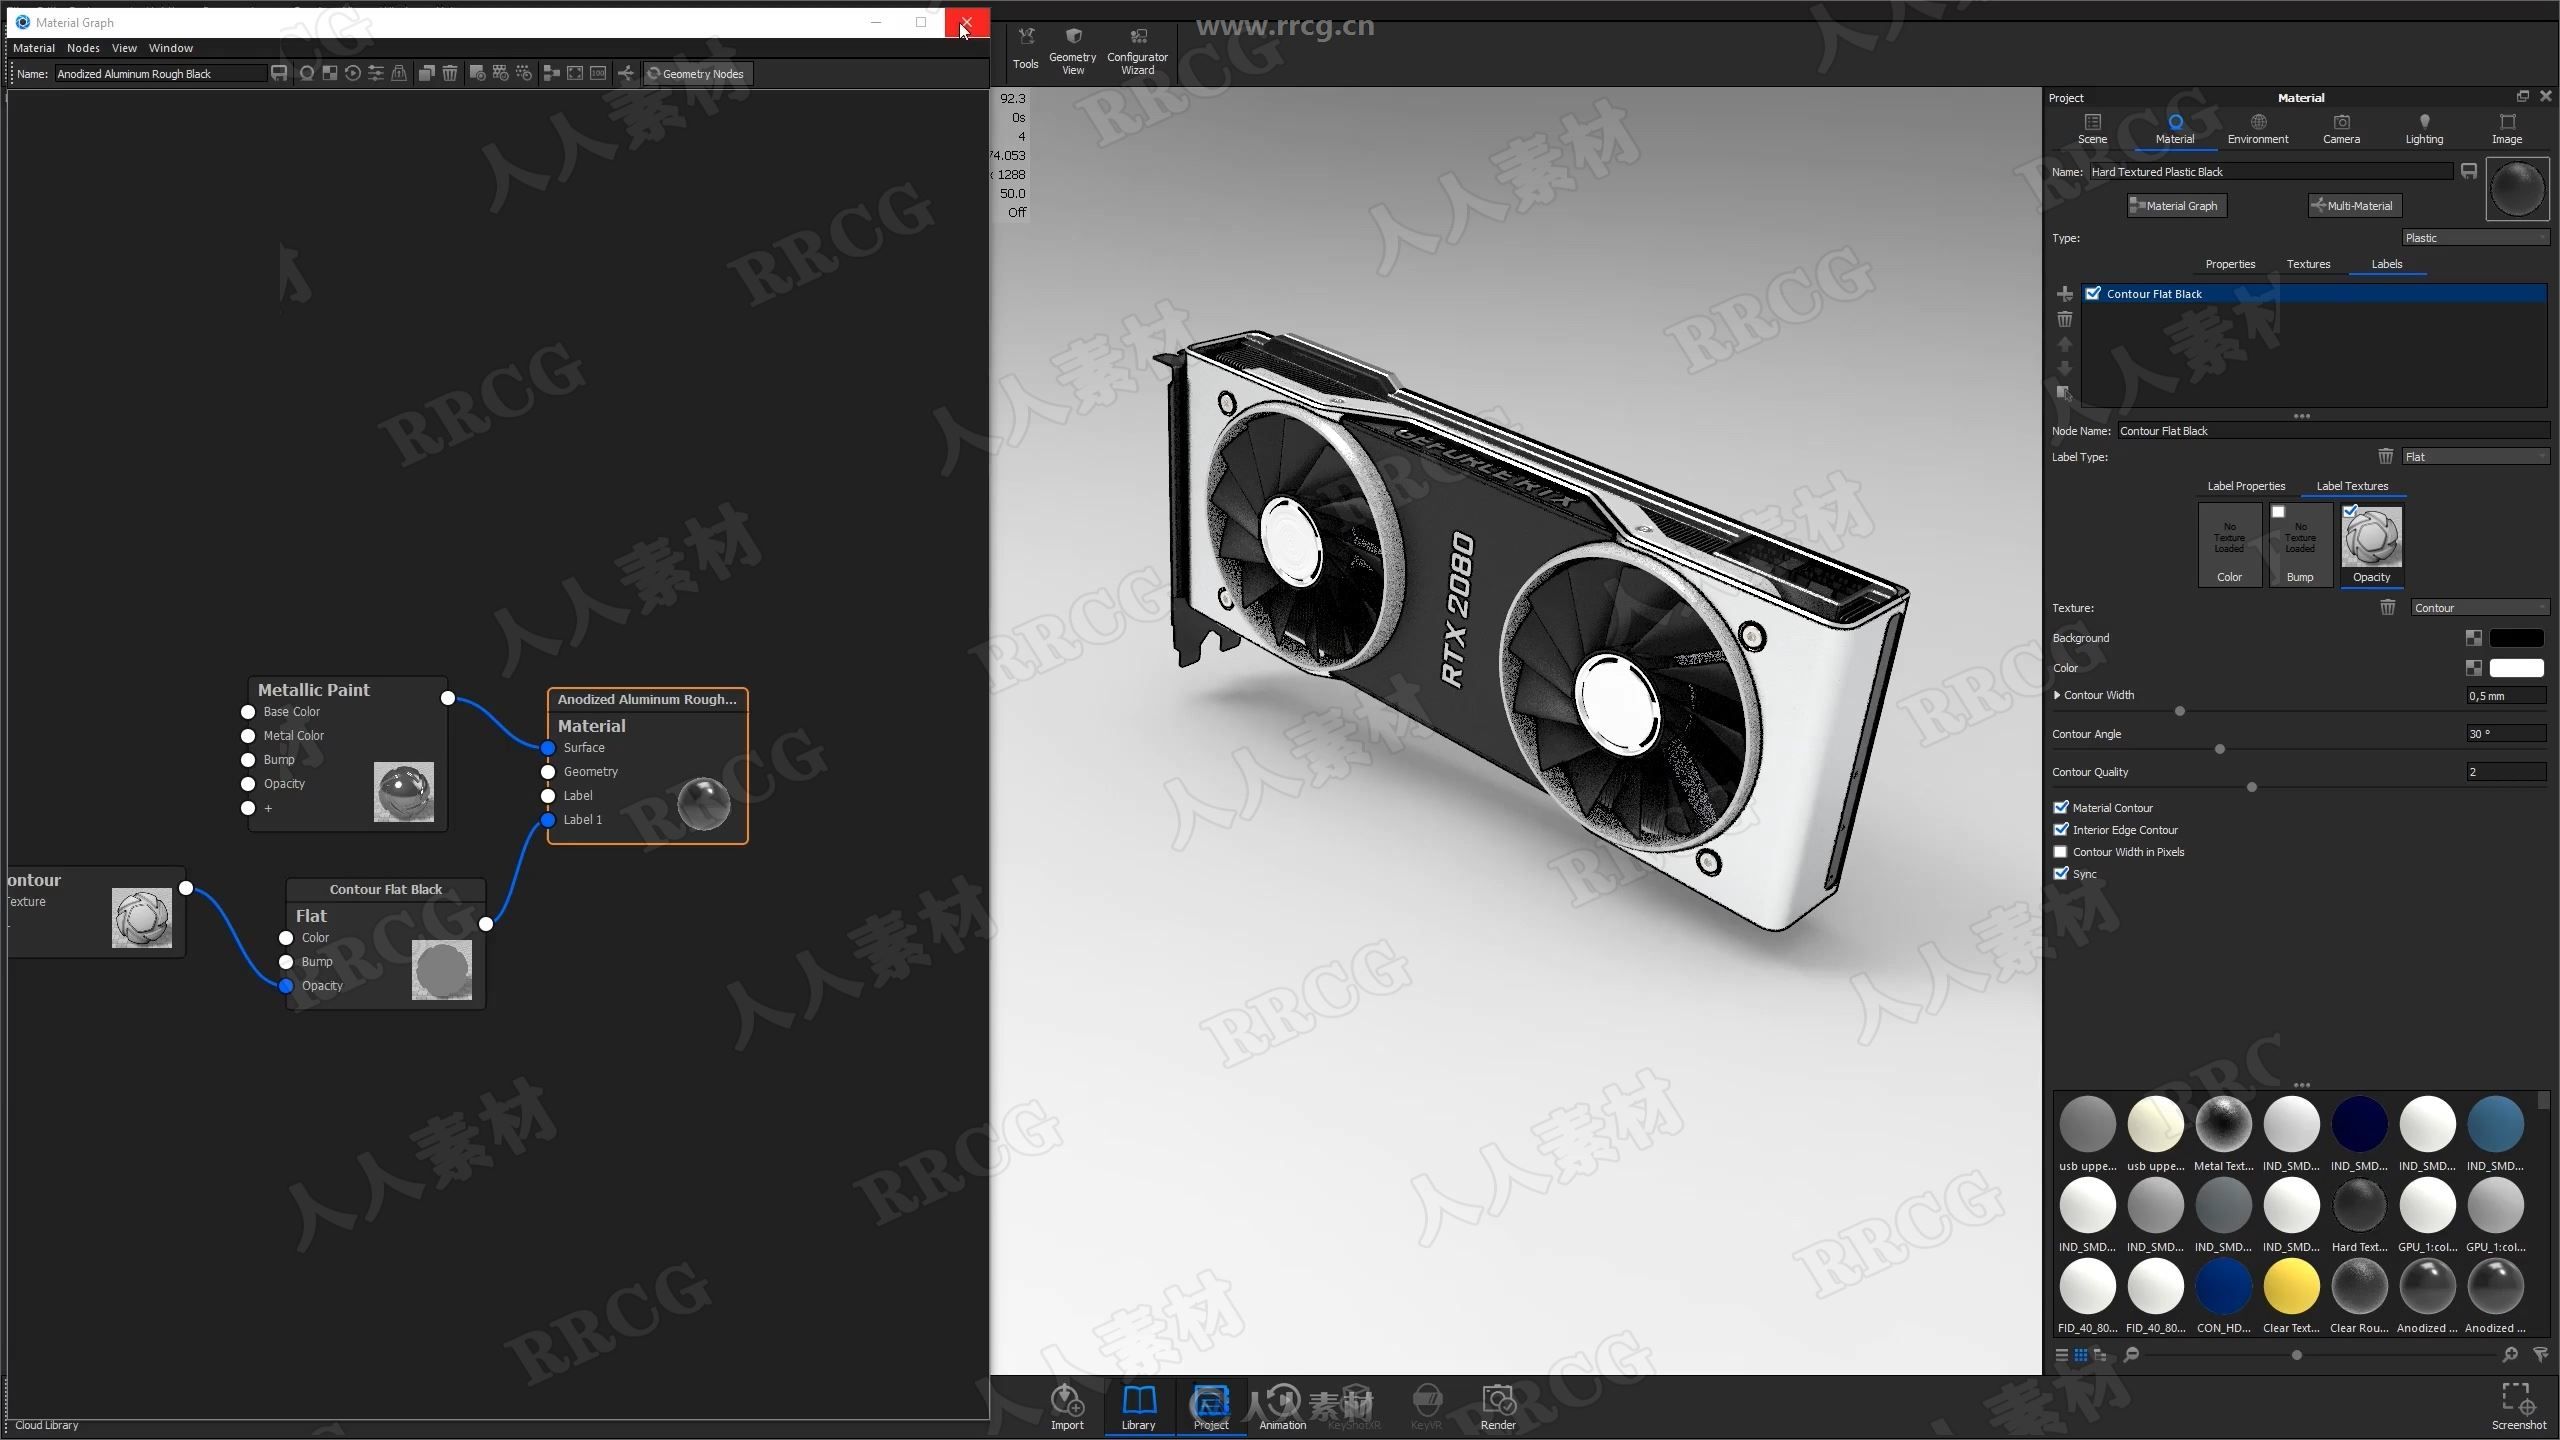Image resolution: width=2560 pixels, height=1440 pixels.
Task: Switch to the Environment tab
Action: tap(2258, 129)
